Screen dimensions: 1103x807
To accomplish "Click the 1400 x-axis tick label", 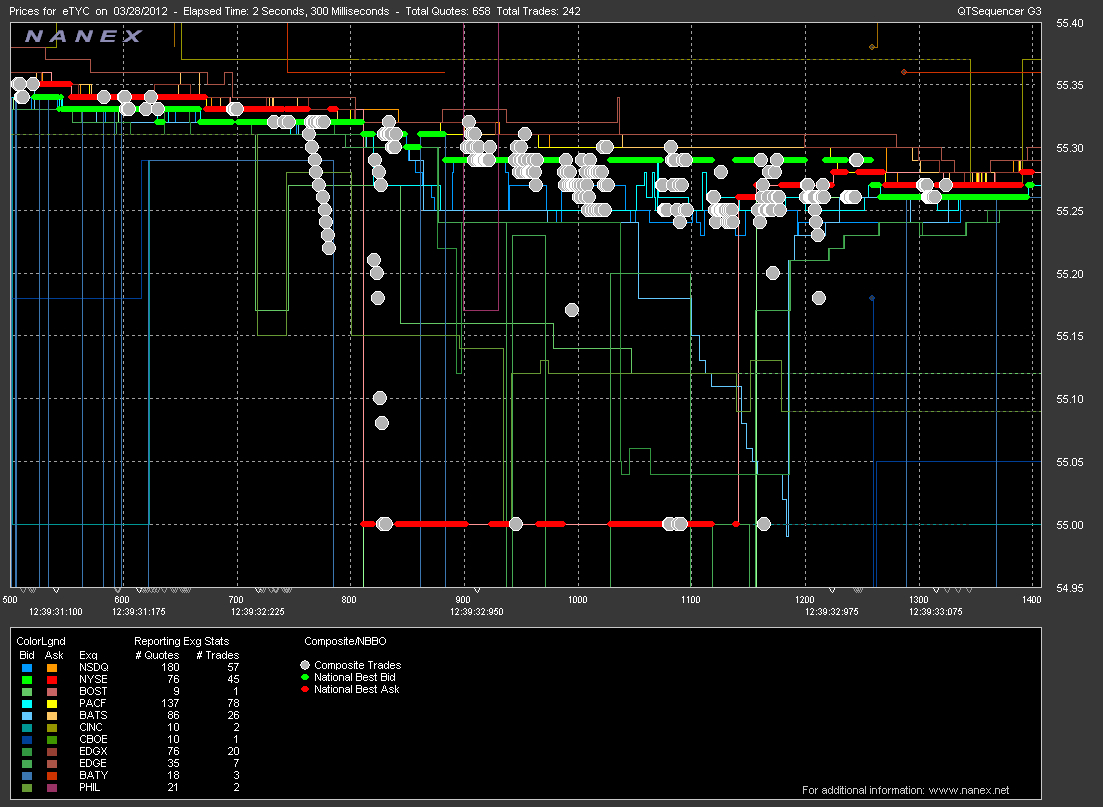I will pyautogui.click(x=1032, y=599).
